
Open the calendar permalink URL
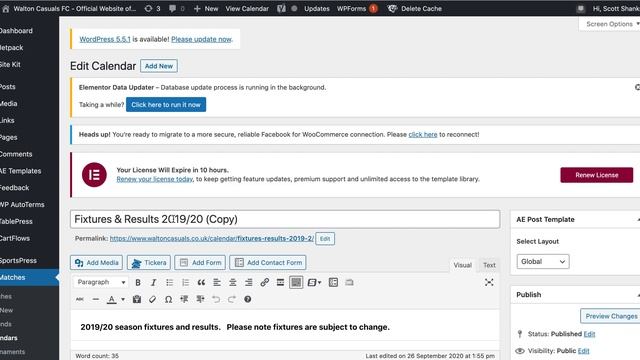tap(211, 238)
